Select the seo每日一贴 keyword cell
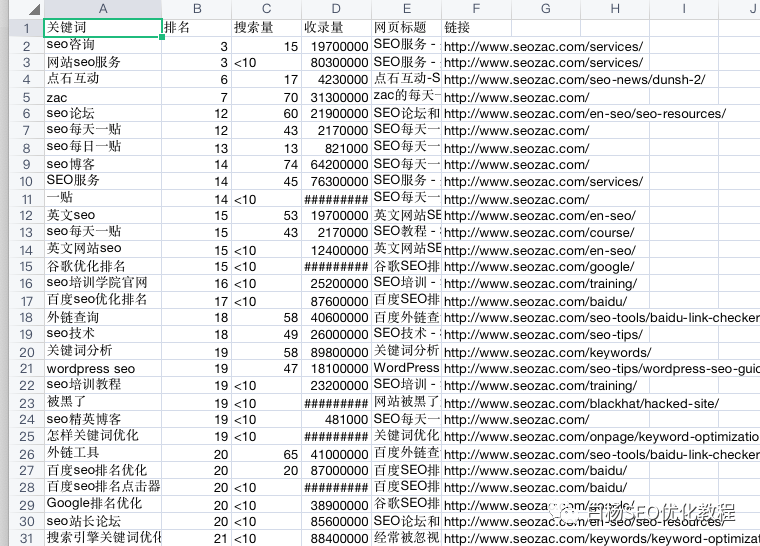This screenshot has width=760, height=546. [x=103, y=147]
